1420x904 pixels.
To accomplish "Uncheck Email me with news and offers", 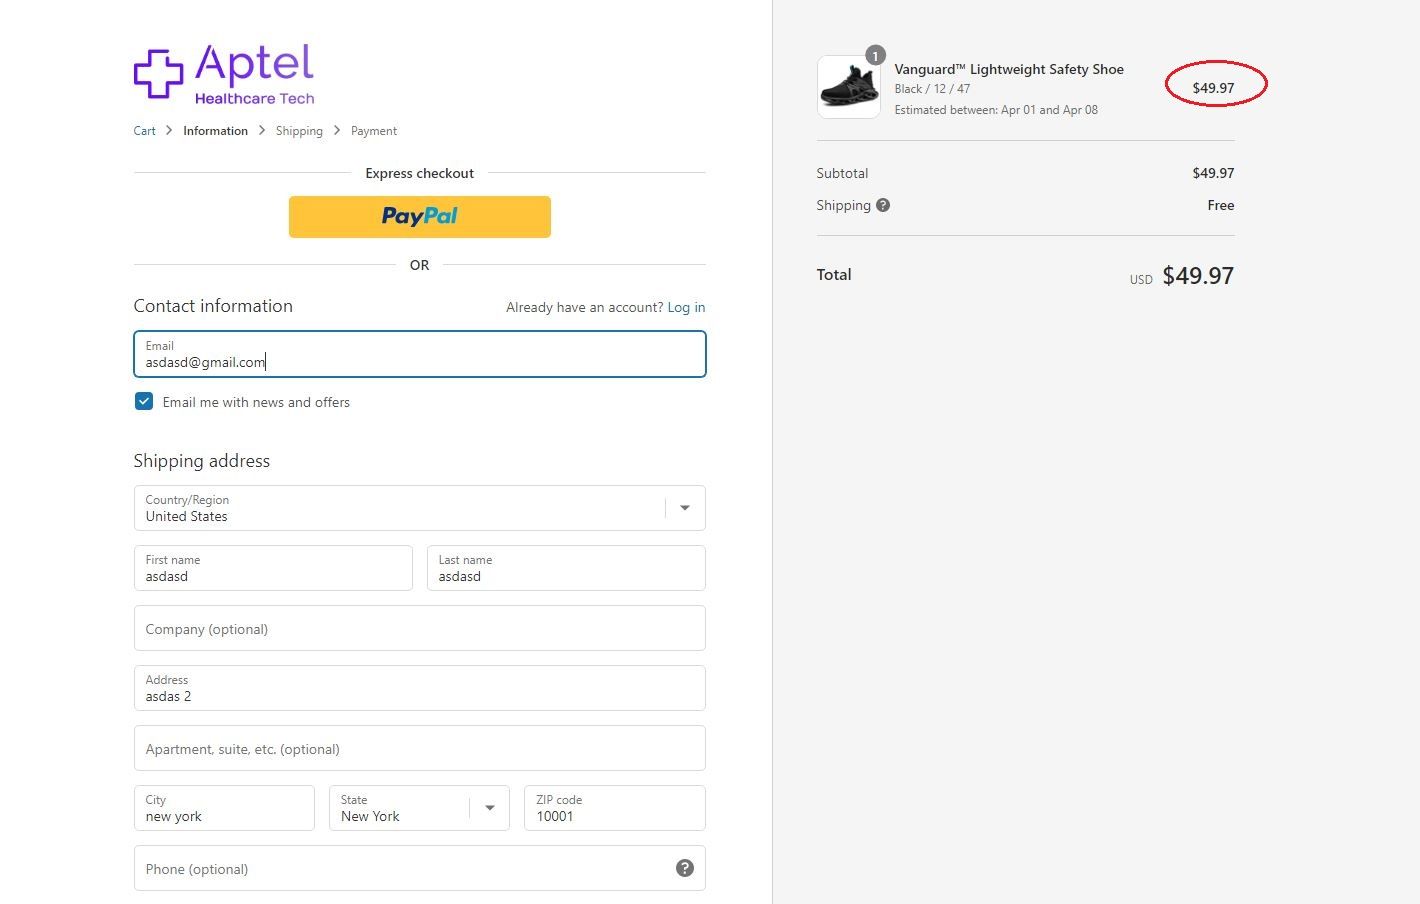I will click(x=144, y=402).
